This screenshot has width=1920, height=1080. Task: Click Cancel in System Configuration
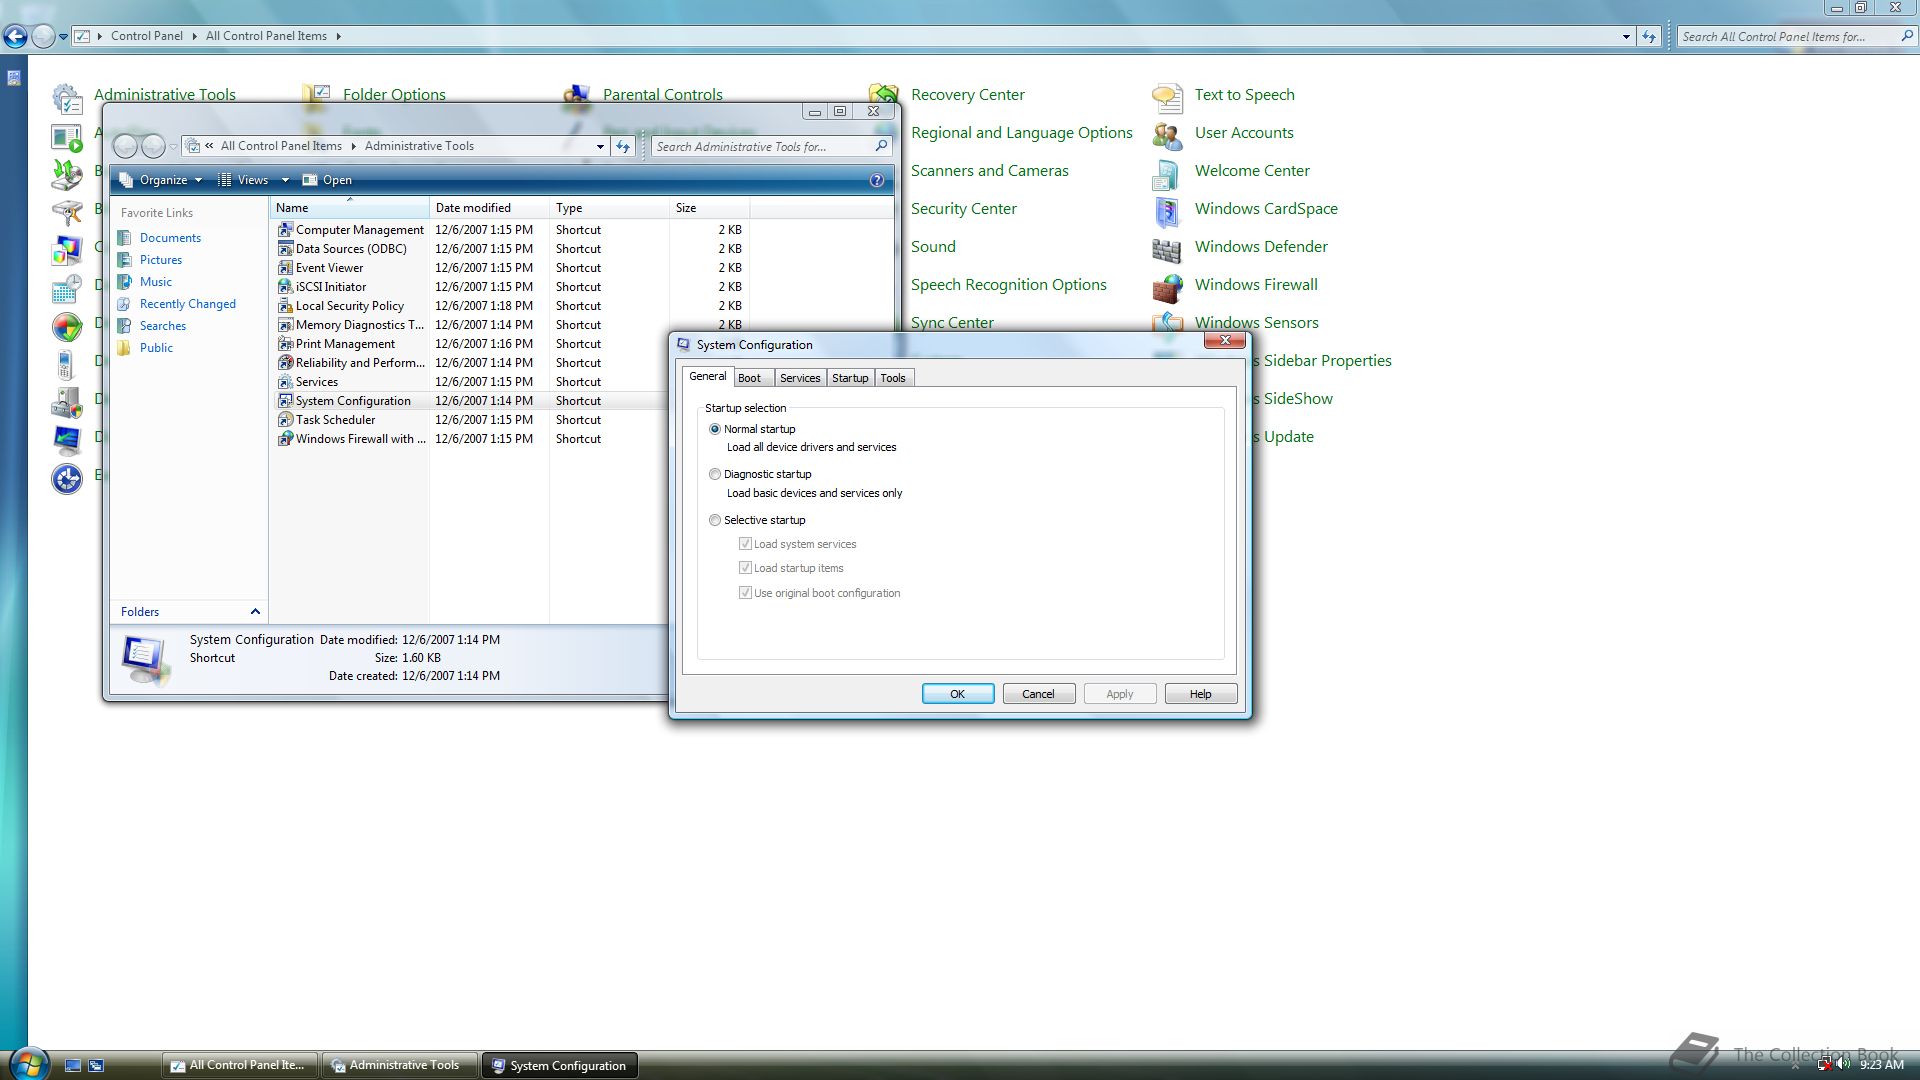pyautogui.click(x=1038, y=694)
